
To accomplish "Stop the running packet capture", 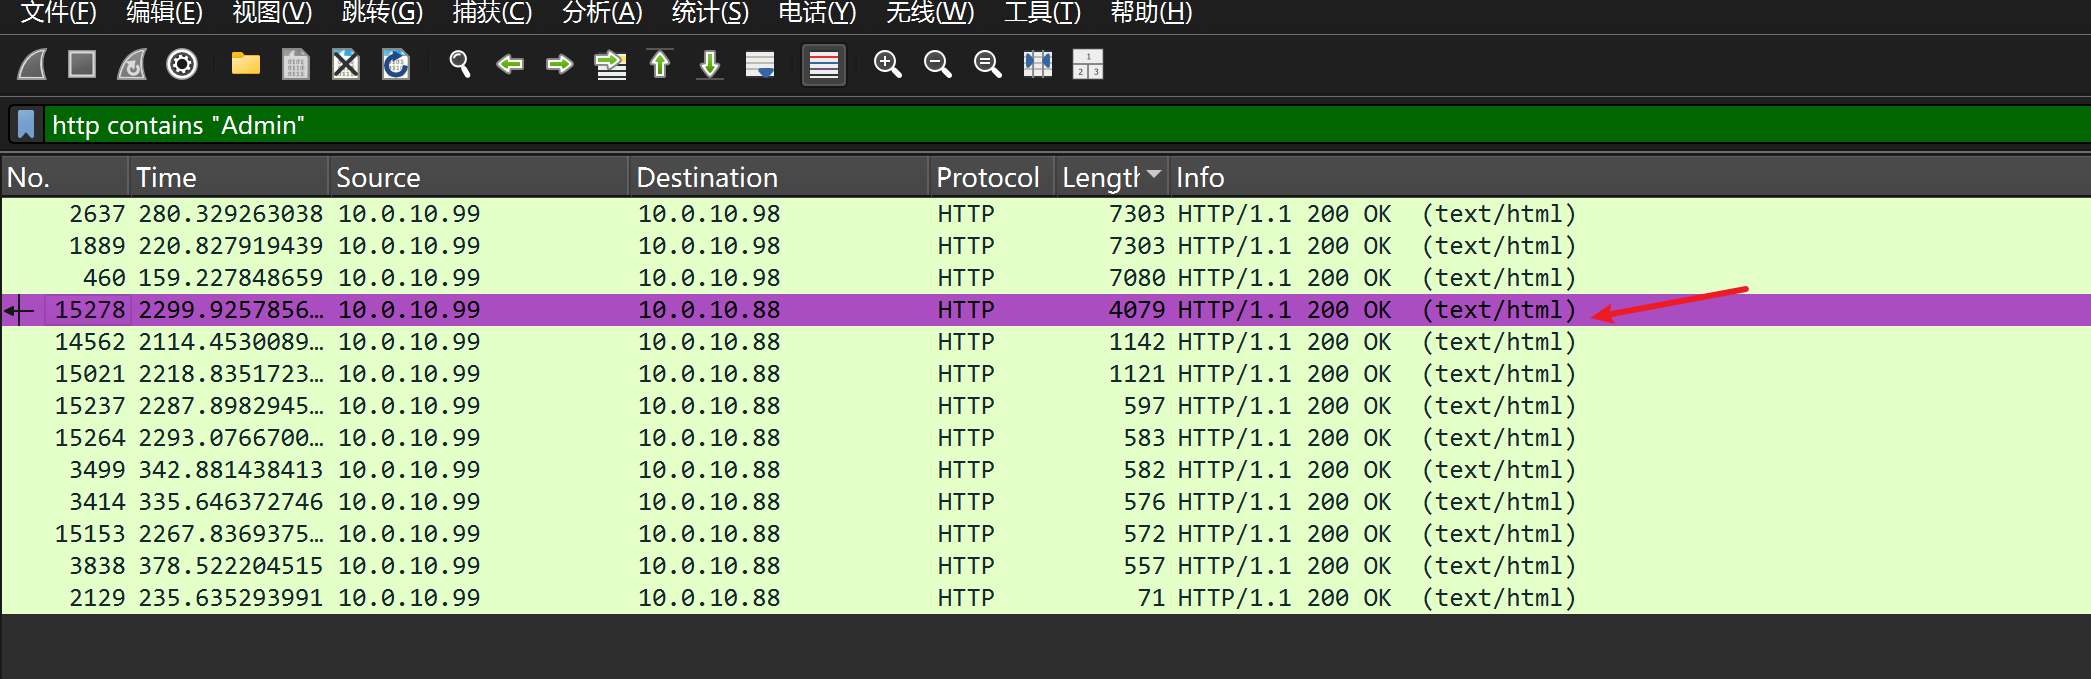I will [x=82, y=65].
